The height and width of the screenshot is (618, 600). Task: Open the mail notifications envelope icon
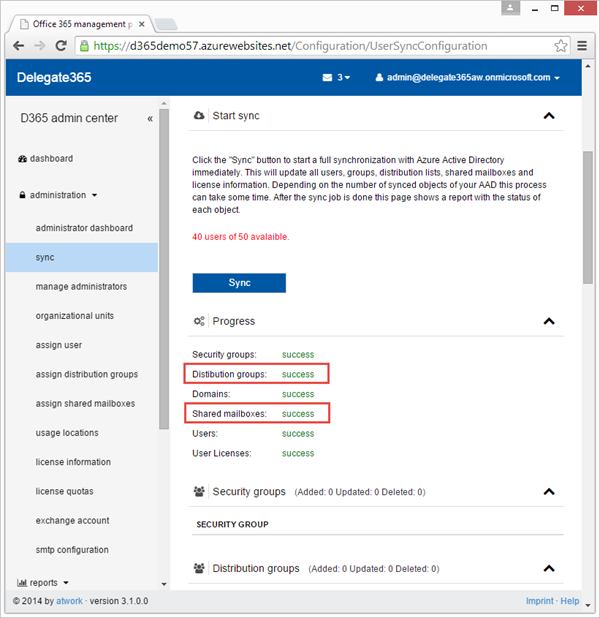tap(327, 78)
